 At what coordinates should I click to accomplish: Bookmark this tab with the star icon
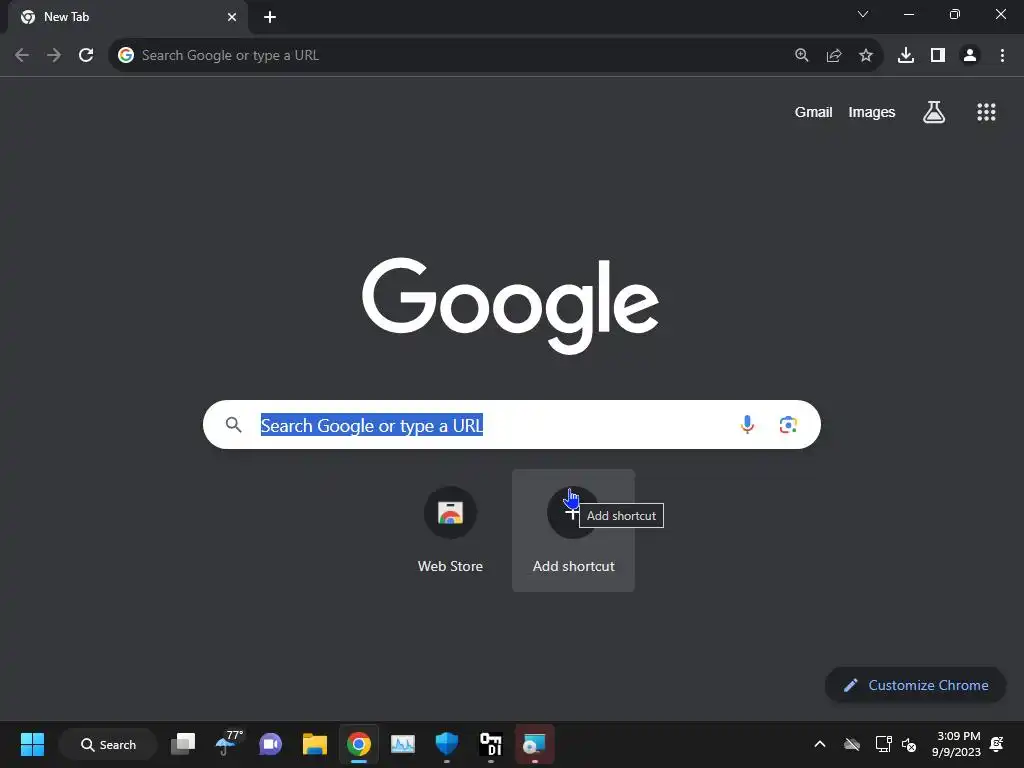point(866,56)
